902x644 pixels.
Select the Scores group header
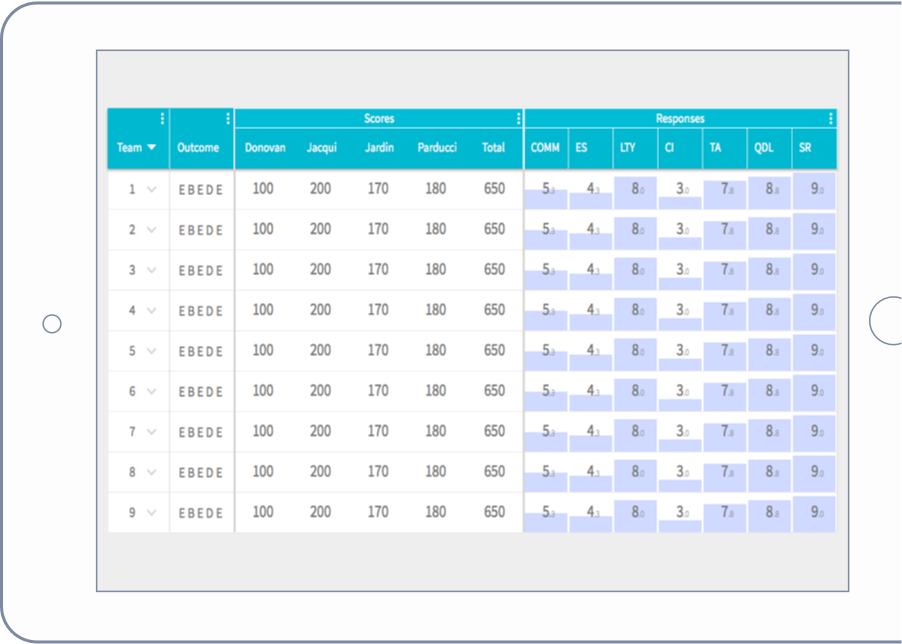pos(378,119)
